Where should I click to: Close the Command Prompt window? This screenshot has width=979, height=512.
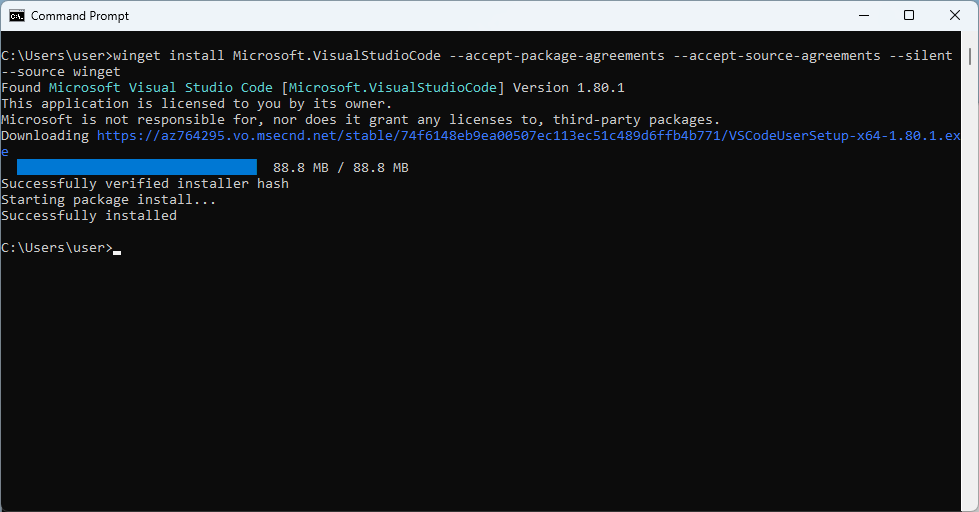coord(955,16)
